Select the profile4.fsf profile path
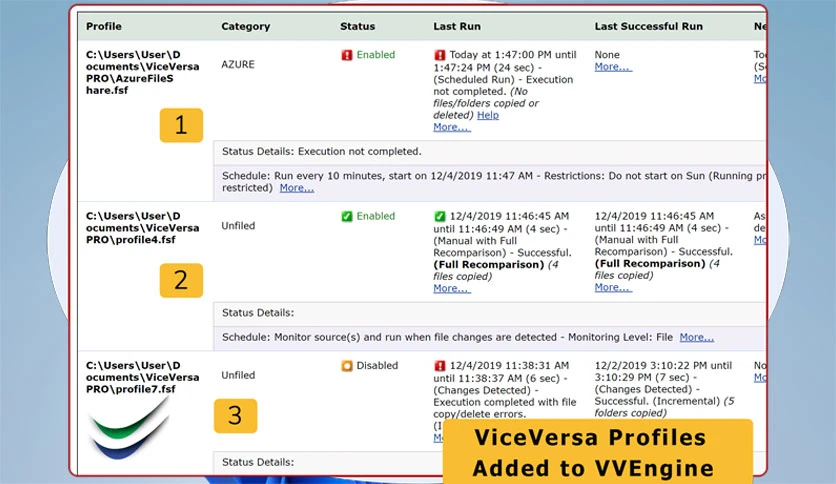Screen dimensions: 836x484 coord(142,228)
